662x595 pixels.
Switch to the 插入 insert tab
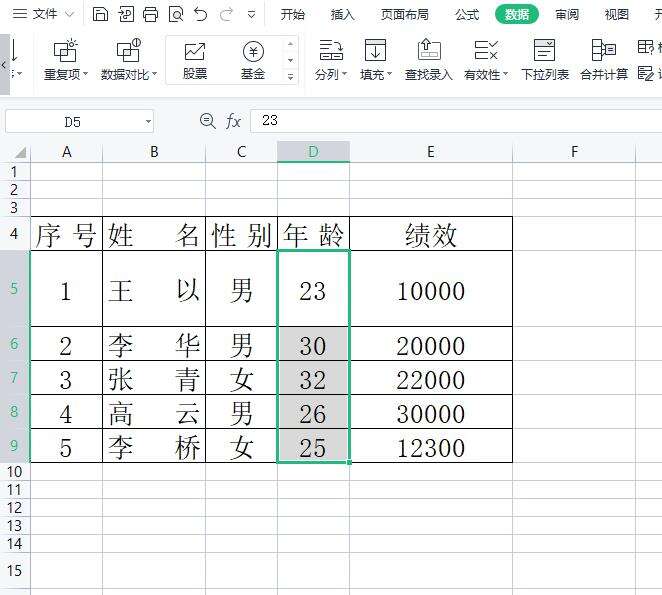coord(342,15)
